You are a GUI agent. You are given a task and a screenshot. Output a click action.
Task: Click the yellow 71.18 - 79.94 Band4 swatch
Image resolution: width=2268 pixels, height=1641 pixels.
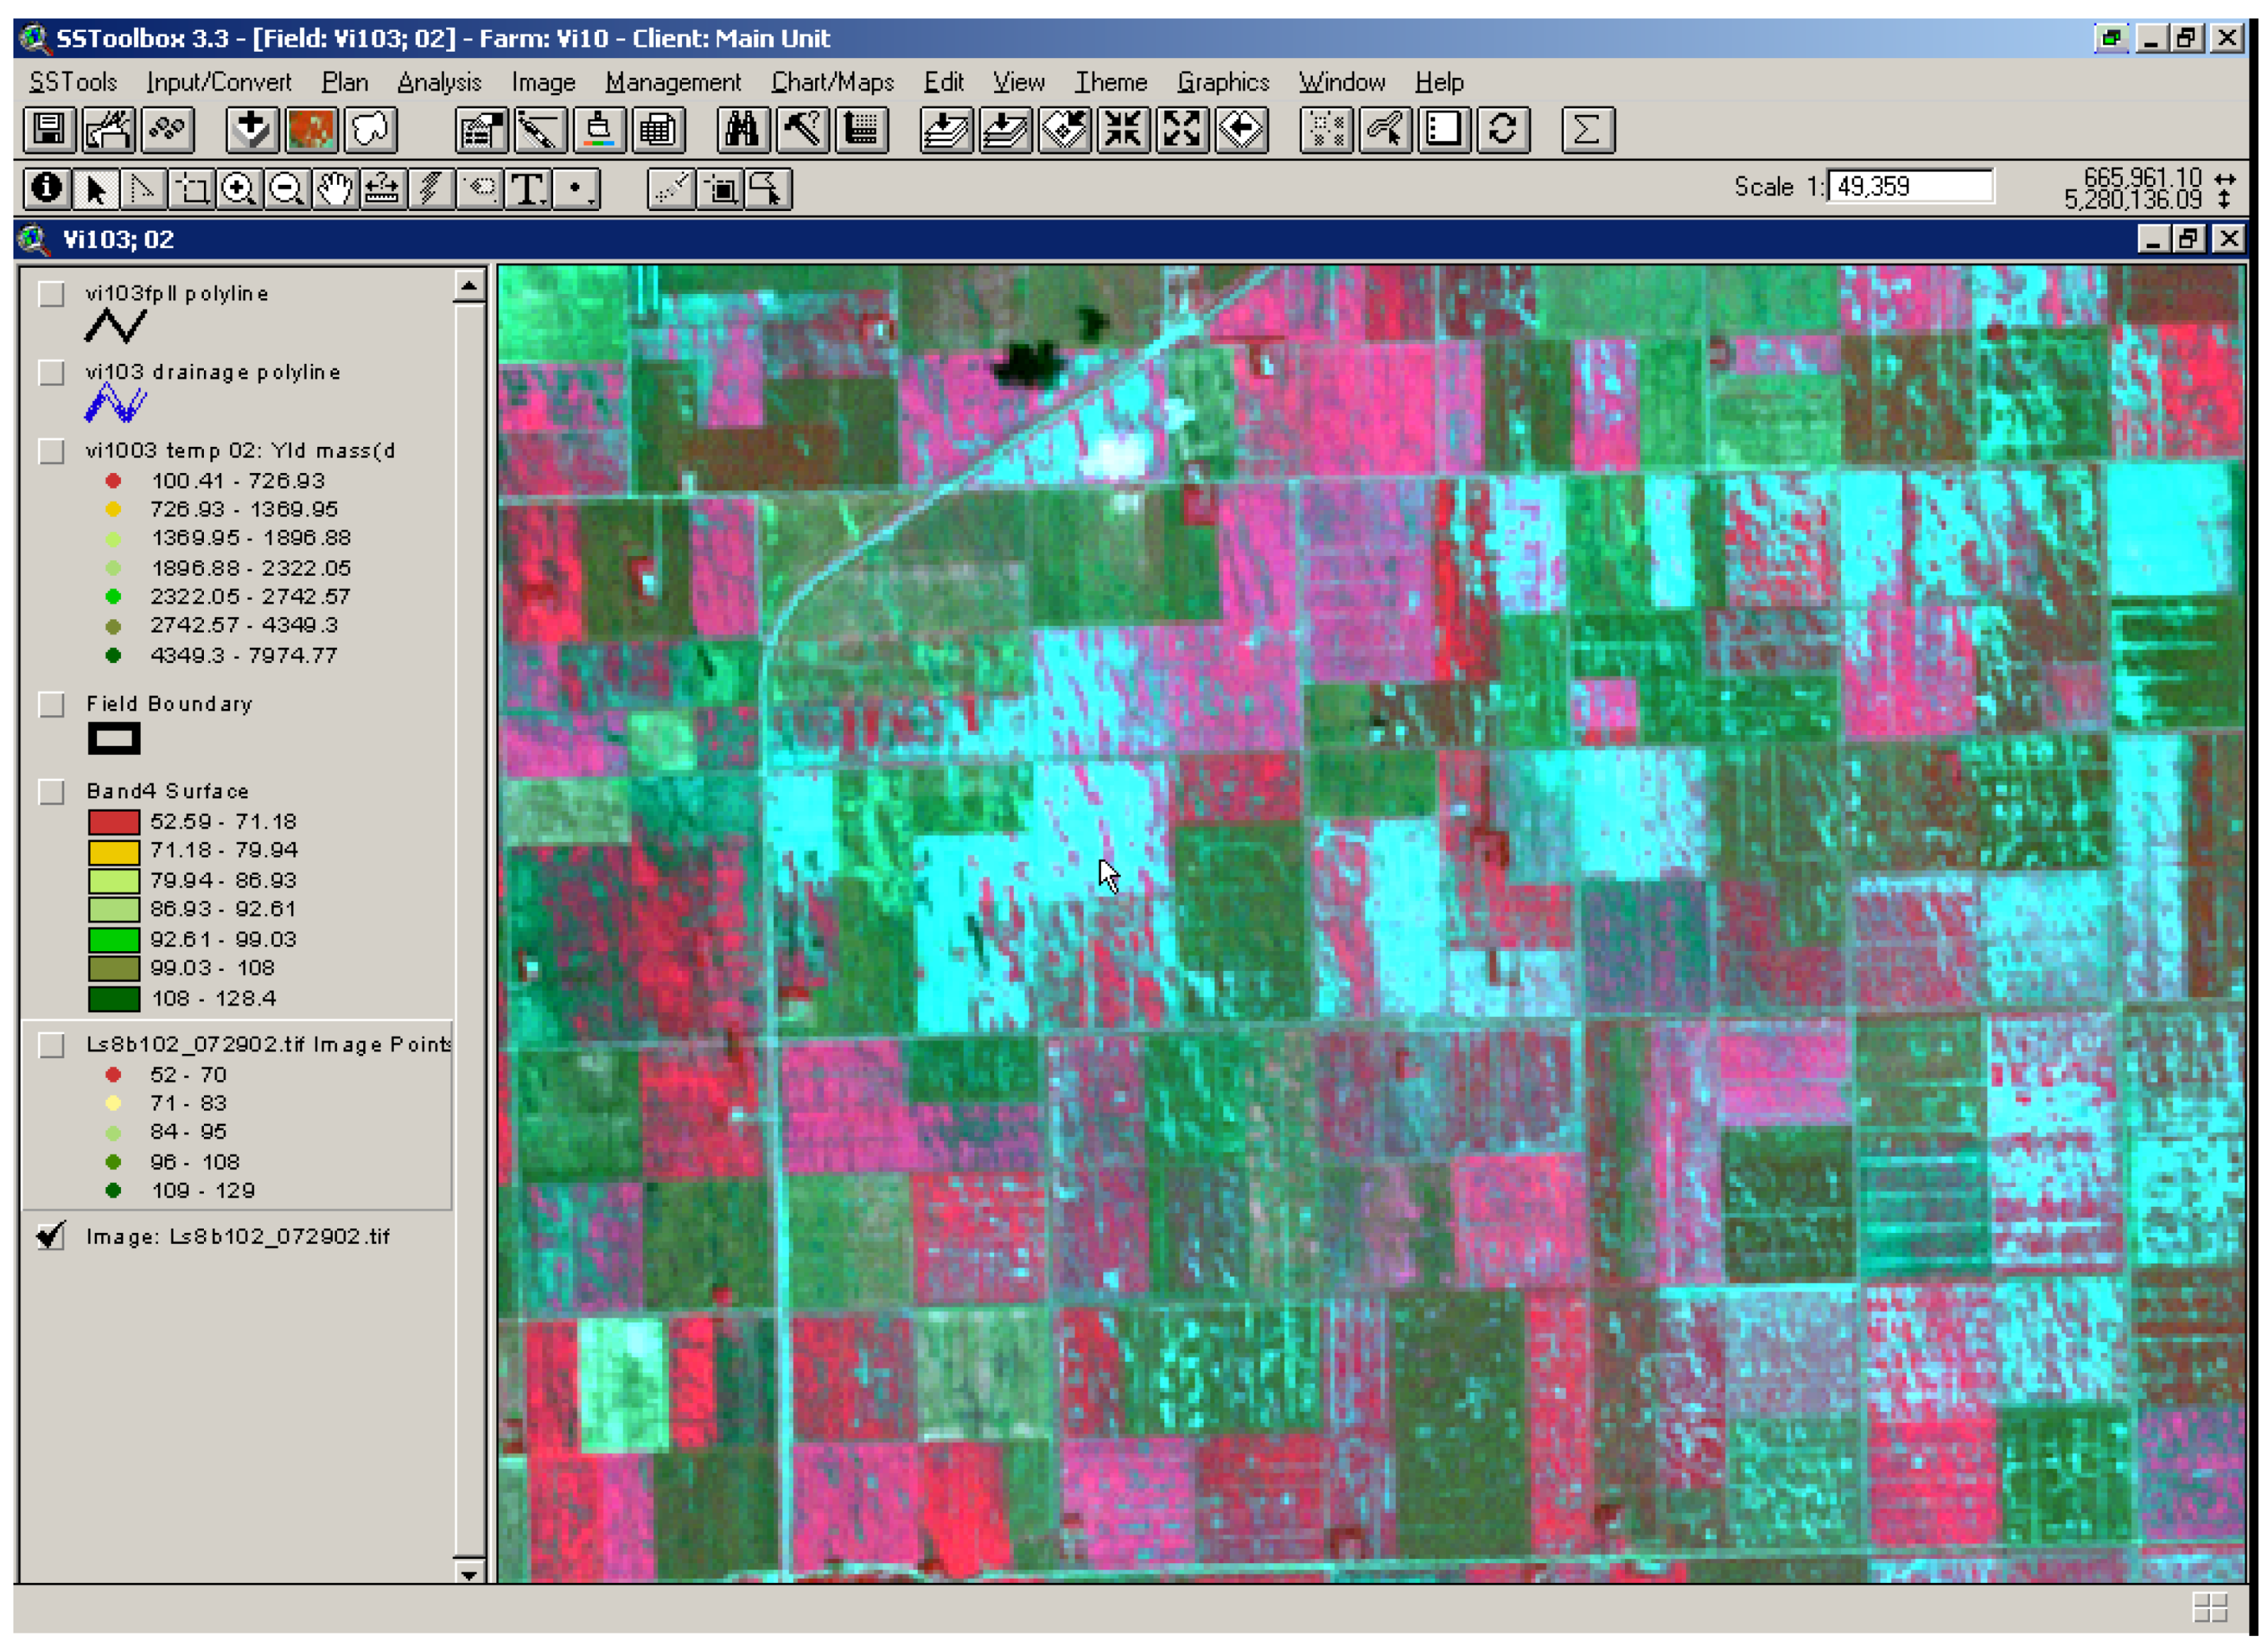114,852
